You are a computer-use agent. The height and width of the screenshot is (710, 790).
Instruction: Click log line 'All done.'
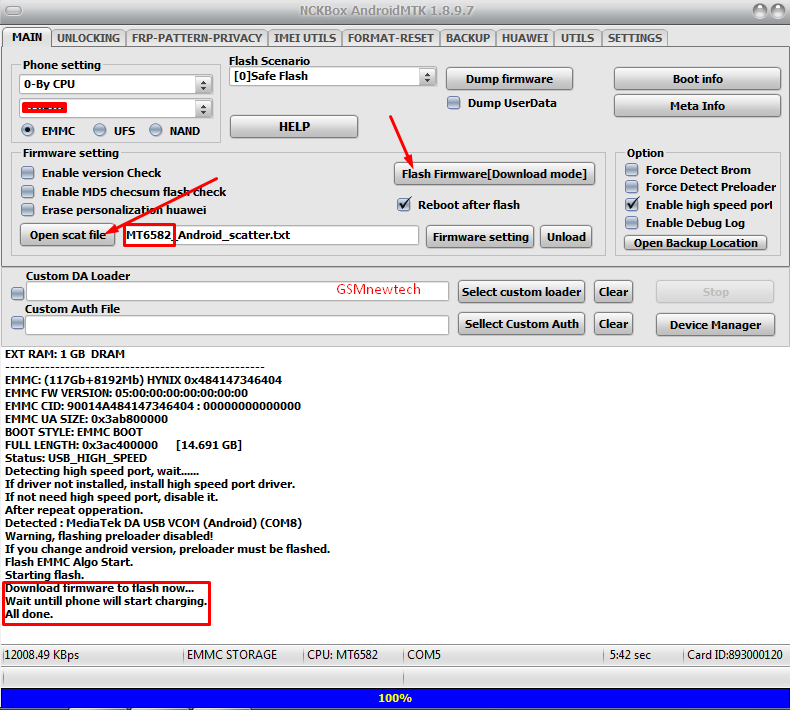point(29,614)
